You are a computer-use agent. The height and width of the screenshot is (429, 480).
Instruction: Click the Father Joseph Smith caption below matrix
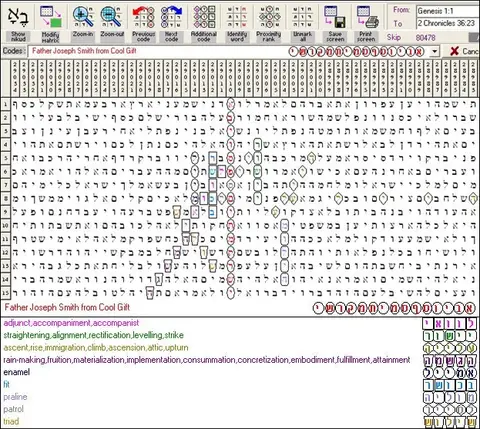(67, 307)
